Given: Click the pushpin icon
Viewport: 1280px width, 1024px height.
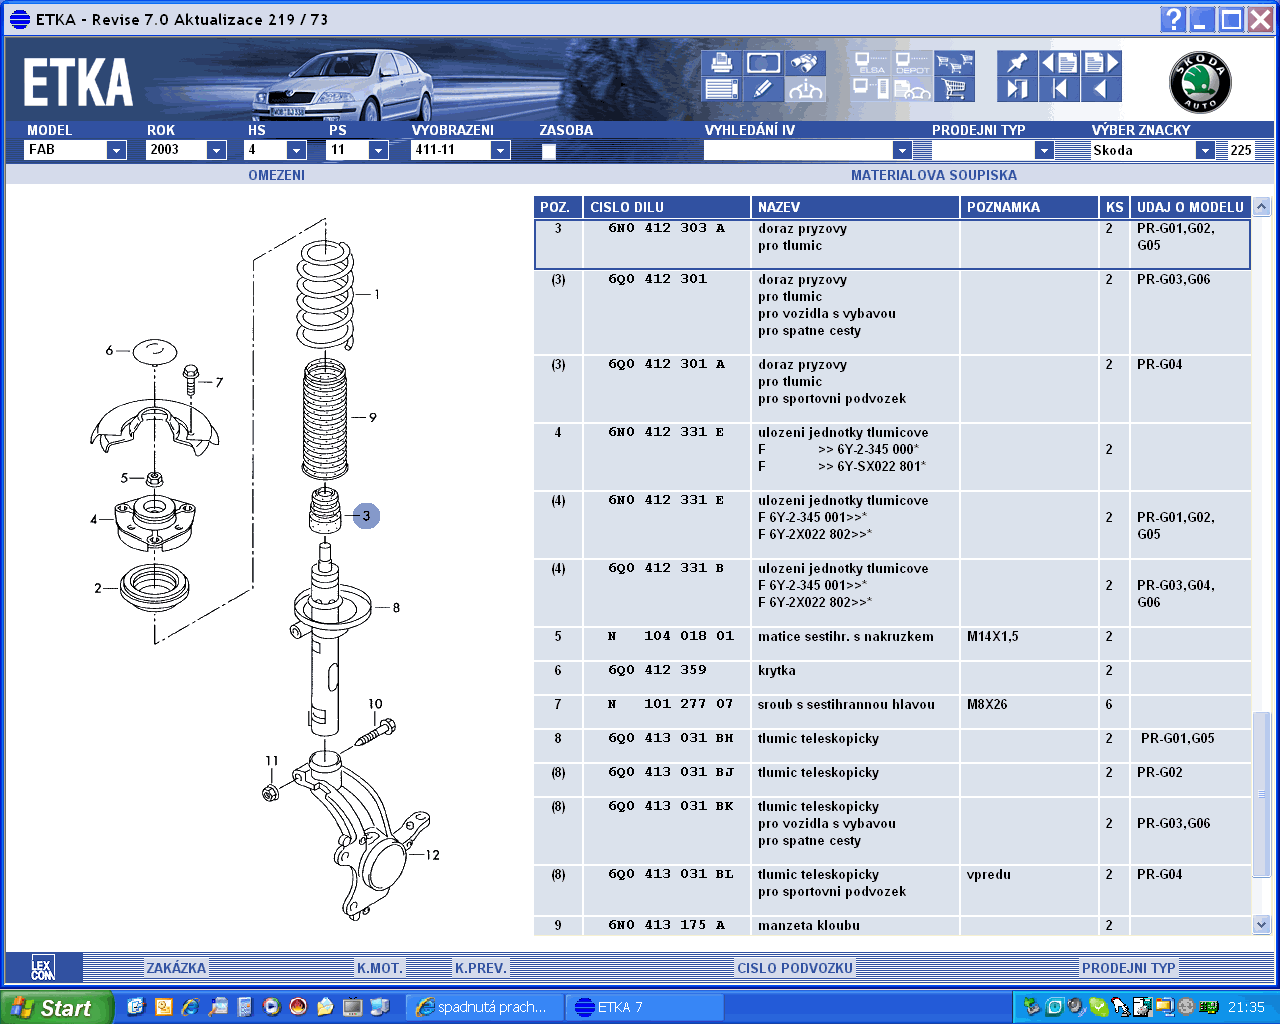Looking at the screenshot, I should pyautogui.click(x=1017, y=63).
